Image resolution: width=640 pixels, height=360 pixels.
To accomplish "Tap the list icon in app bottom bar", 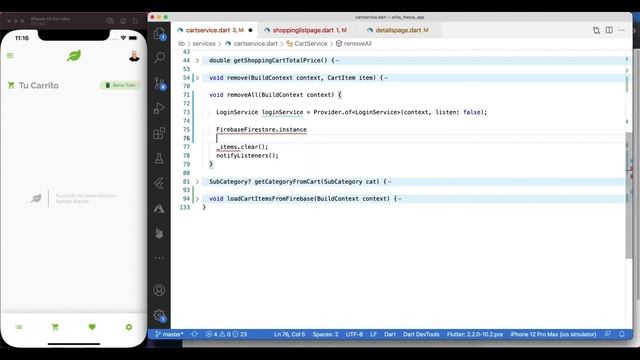I will (19, 327).
